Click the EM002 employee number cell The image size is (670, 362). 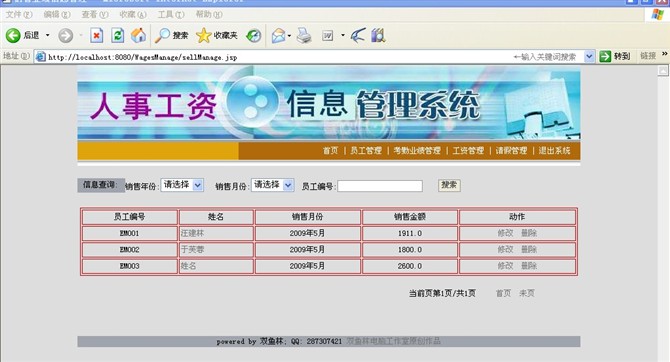pyautogui.click(x=129, y=250)
